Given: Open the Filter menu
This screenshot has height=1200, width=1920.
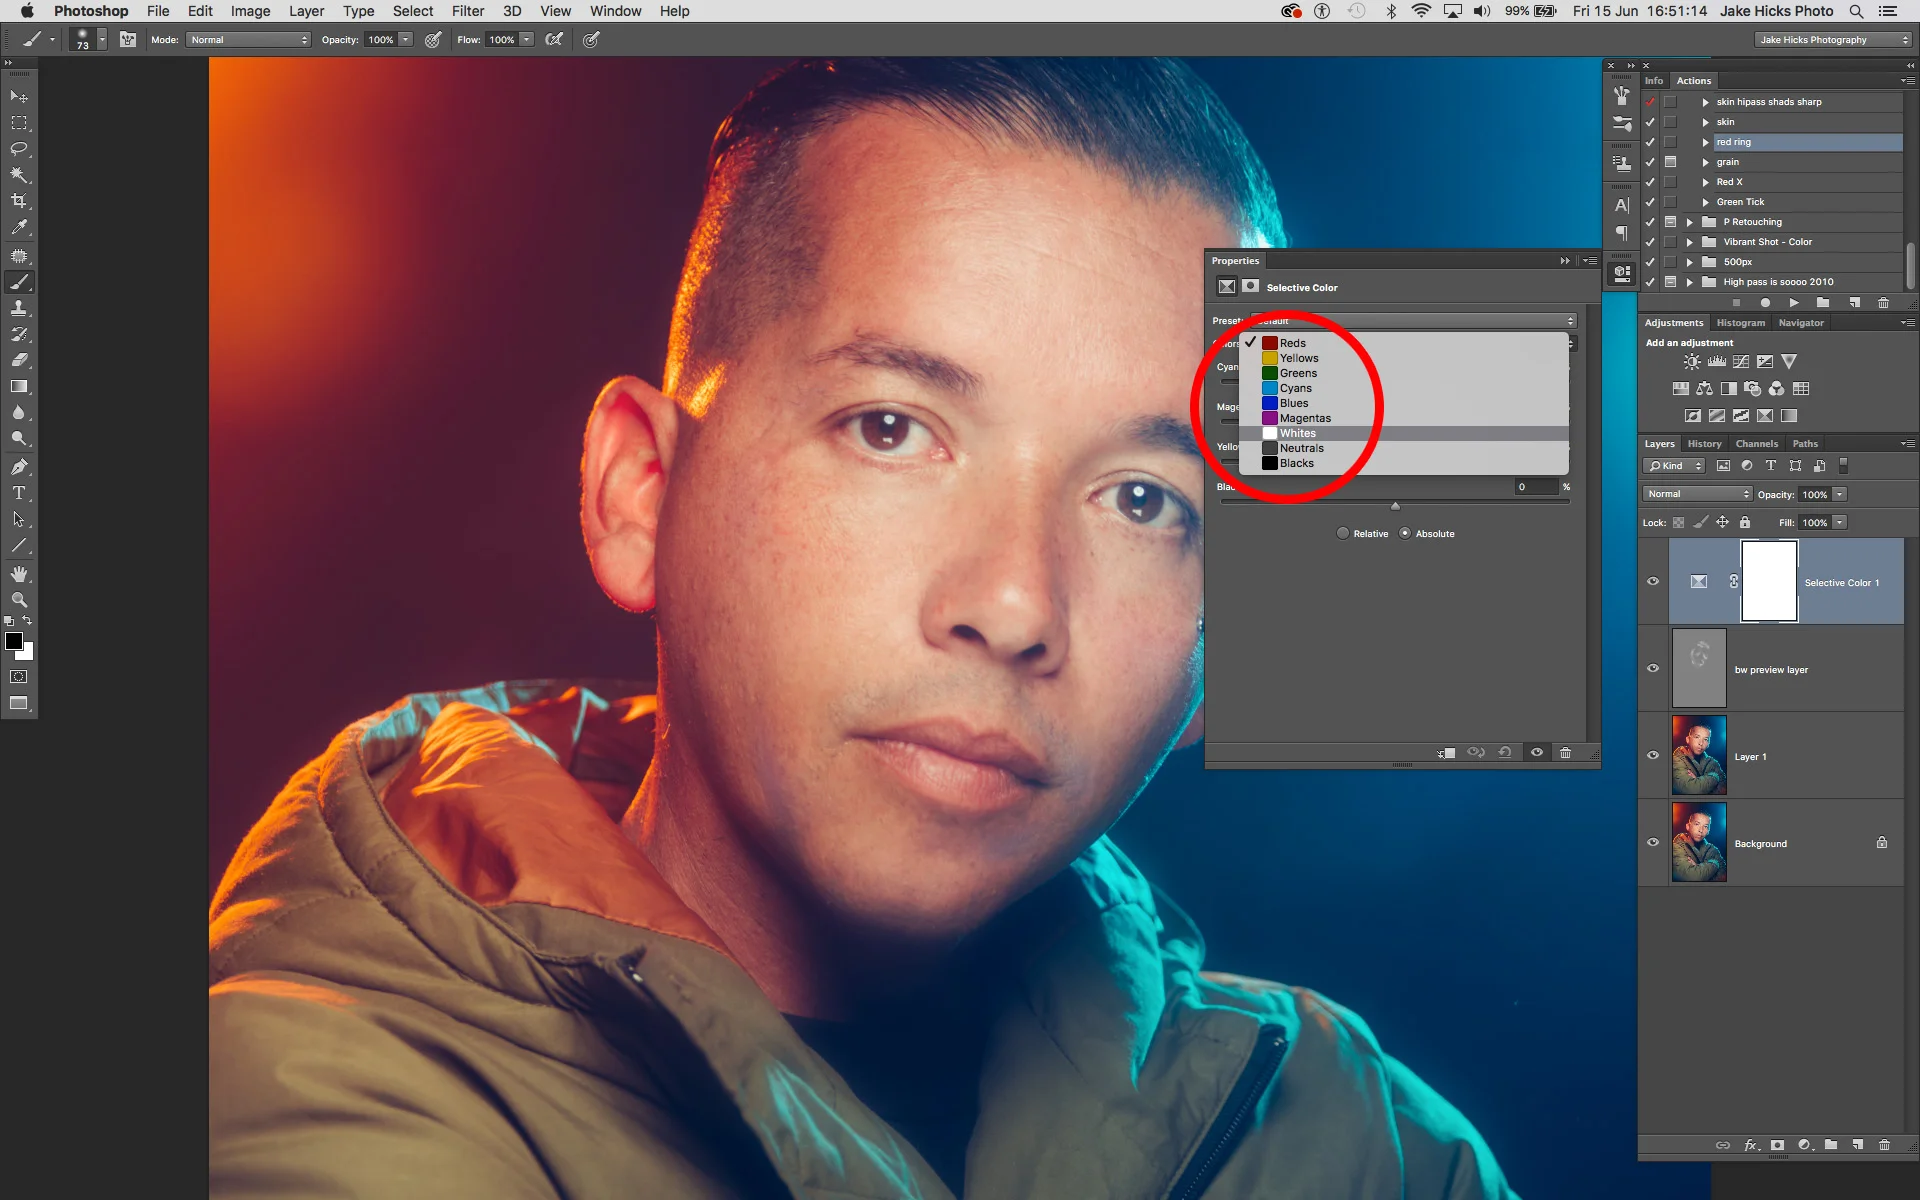Looking at the screenshot, I should [x=467, y=11].
